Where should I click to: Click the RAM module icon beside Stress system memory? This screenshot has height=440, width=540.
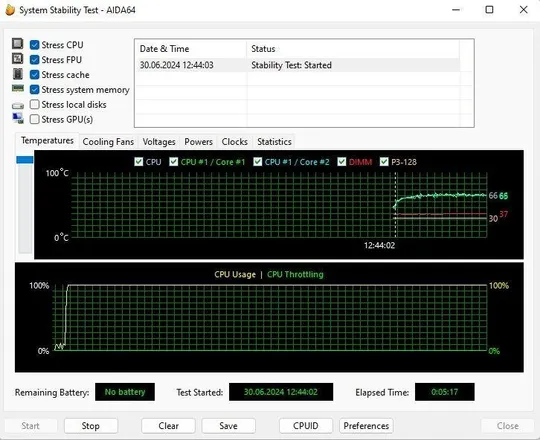click(x=18, y=88)
